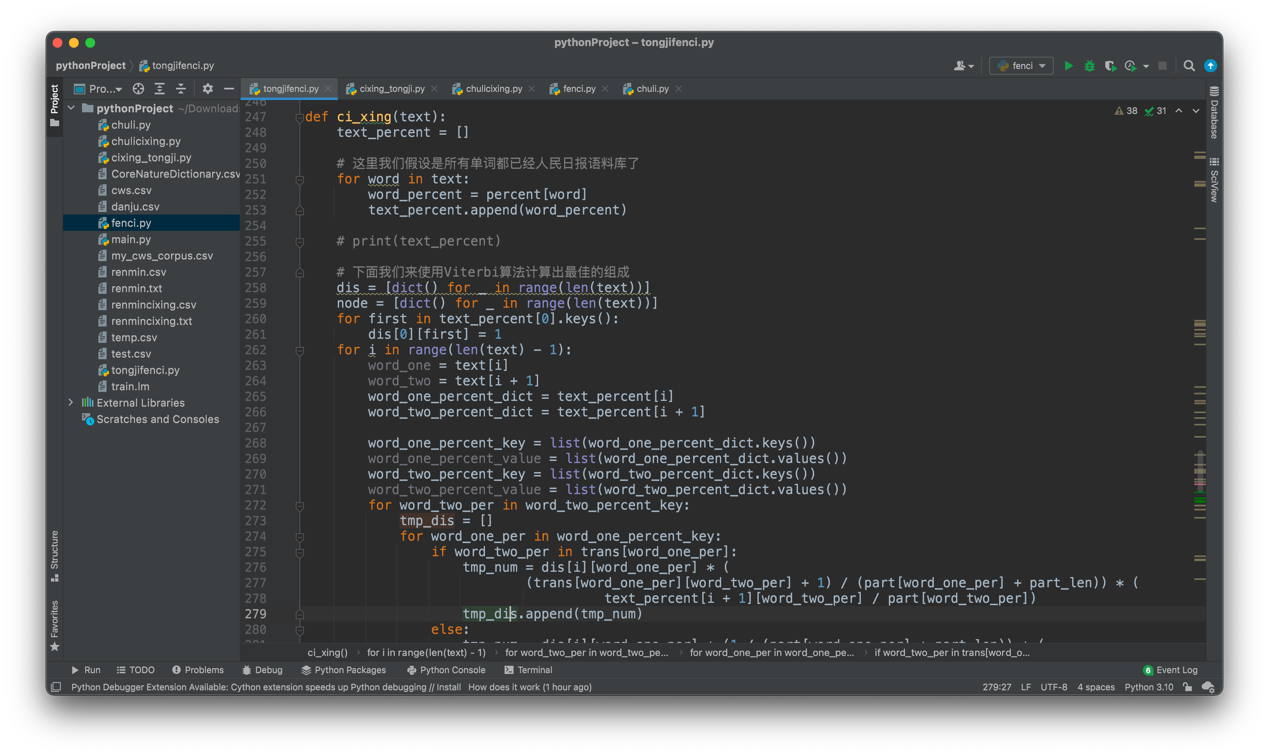This screenshot has width=1269, height=756.
Task: Click the Collapse All icon in Project panel
Action: [x=181, y=89]
